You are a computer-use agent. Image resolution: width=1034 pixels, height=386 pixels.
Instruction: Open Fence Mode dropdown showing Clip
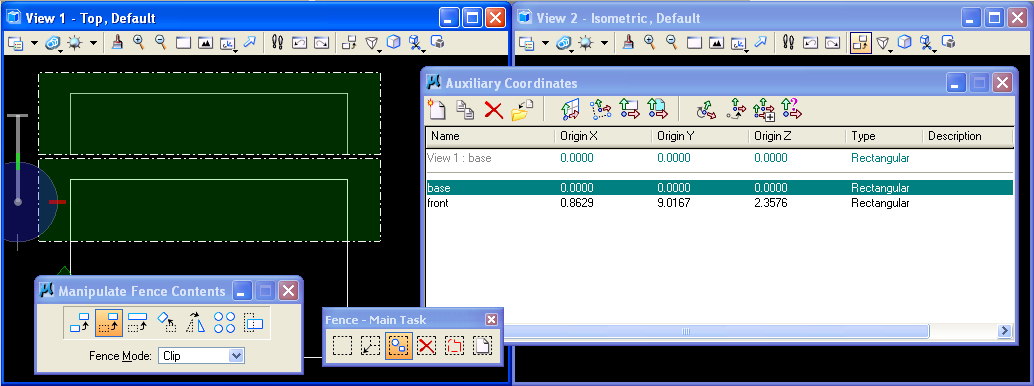(200, 356)
